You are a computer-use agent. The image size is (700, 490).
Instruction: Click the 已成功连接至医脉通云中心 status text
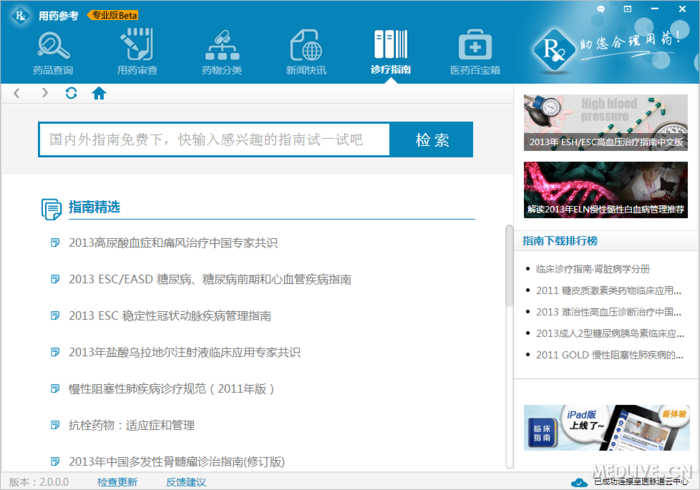click(x=641, y=482)
